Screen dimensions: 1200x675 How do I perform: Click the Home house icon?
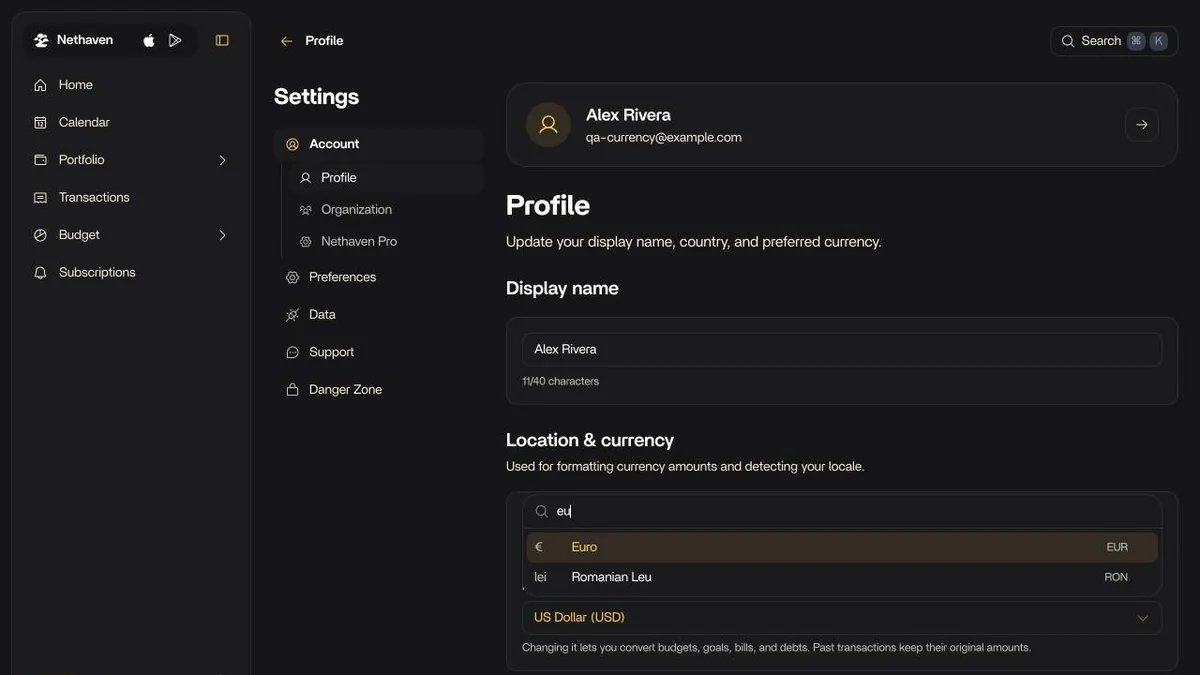[x=40, y=85]
